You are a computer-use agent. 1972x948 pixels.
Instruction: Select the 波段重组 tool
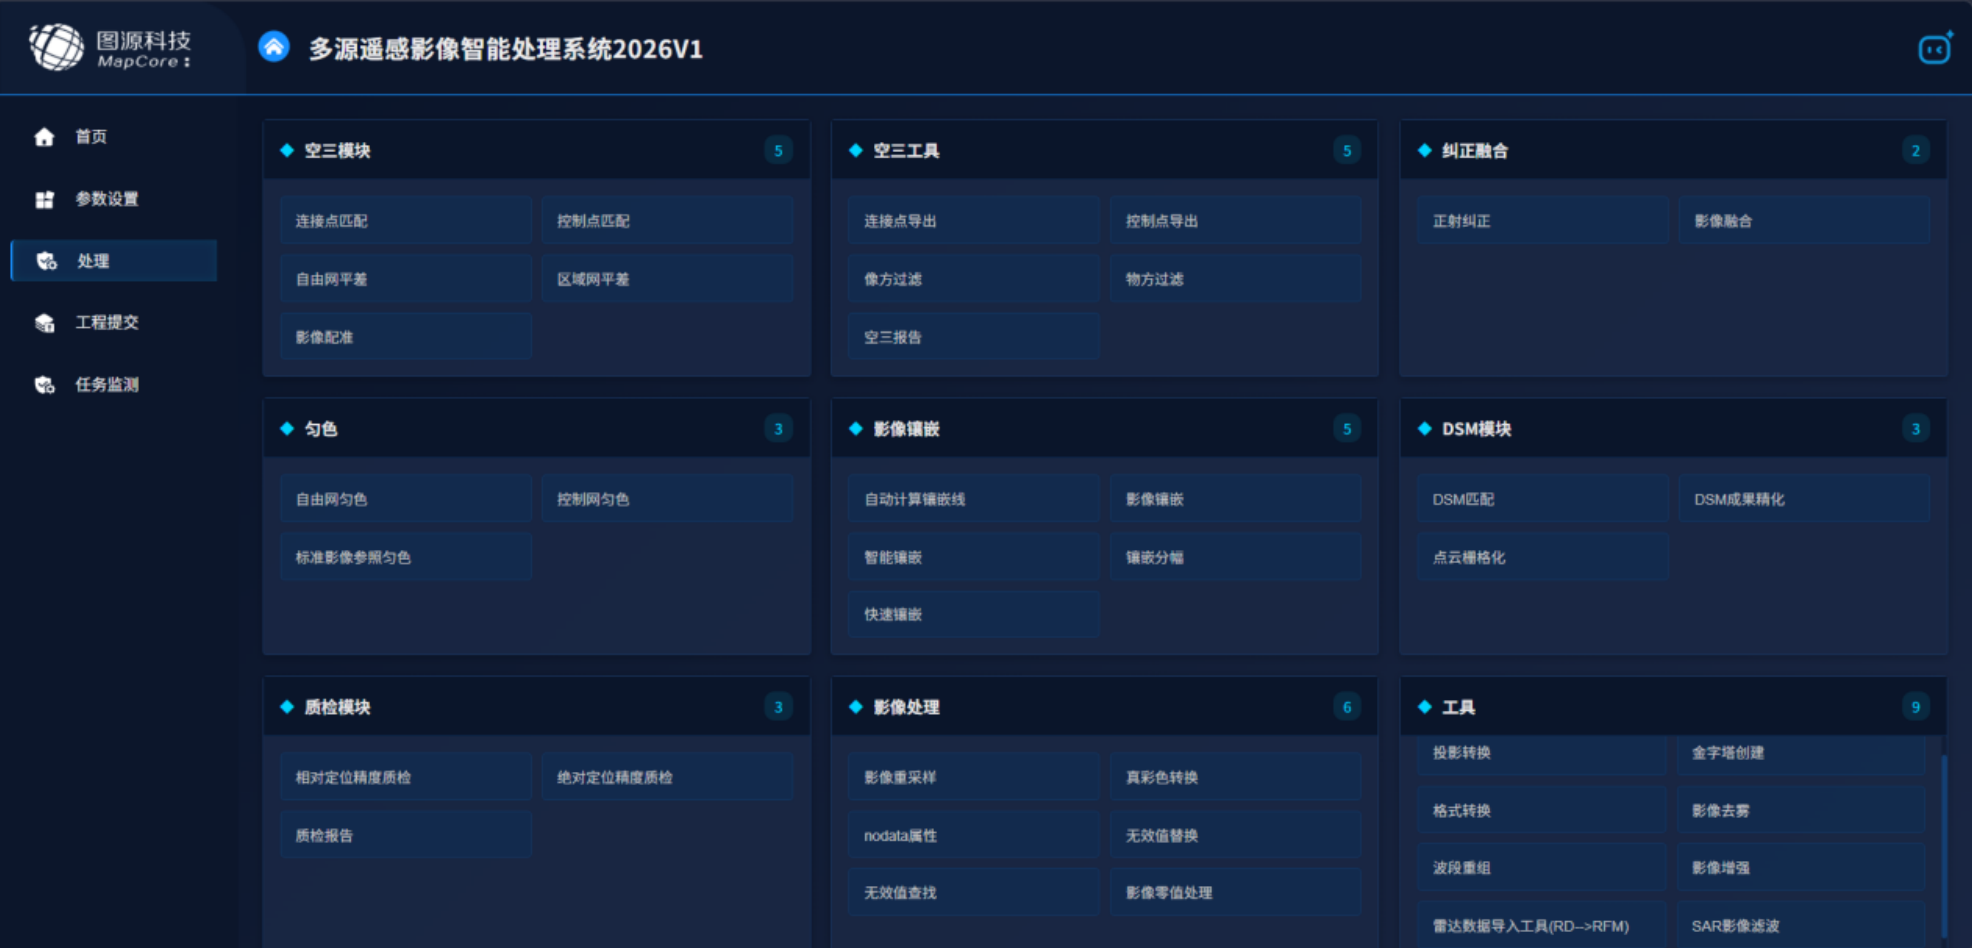(1542, 868)
